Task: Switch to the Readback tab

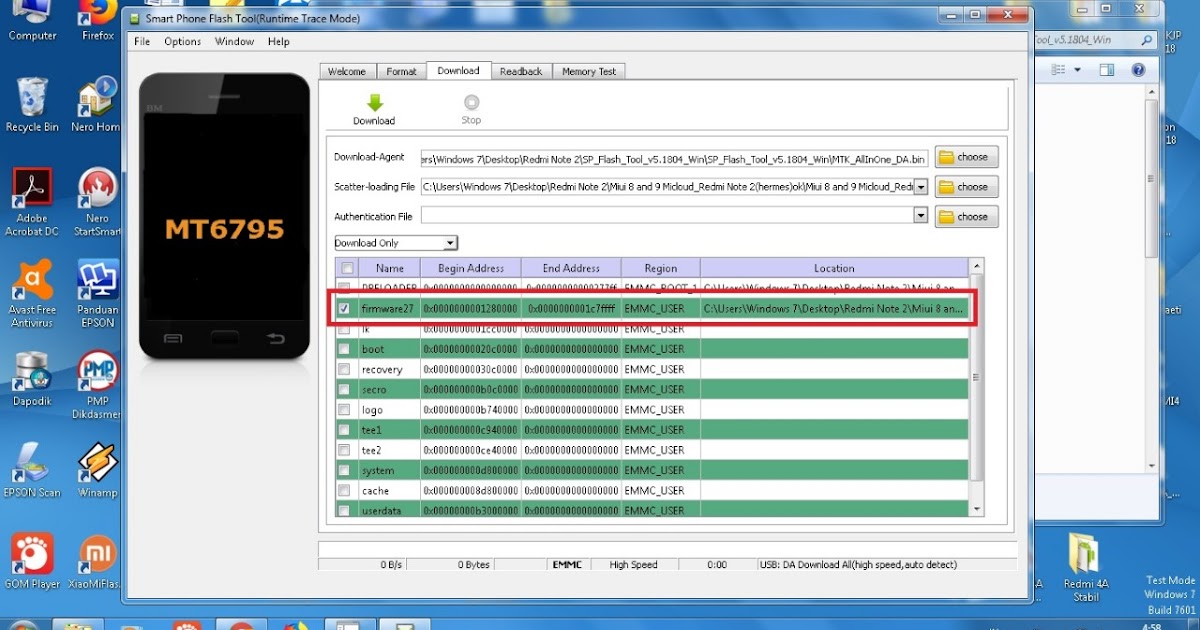Action: (521, 71)
